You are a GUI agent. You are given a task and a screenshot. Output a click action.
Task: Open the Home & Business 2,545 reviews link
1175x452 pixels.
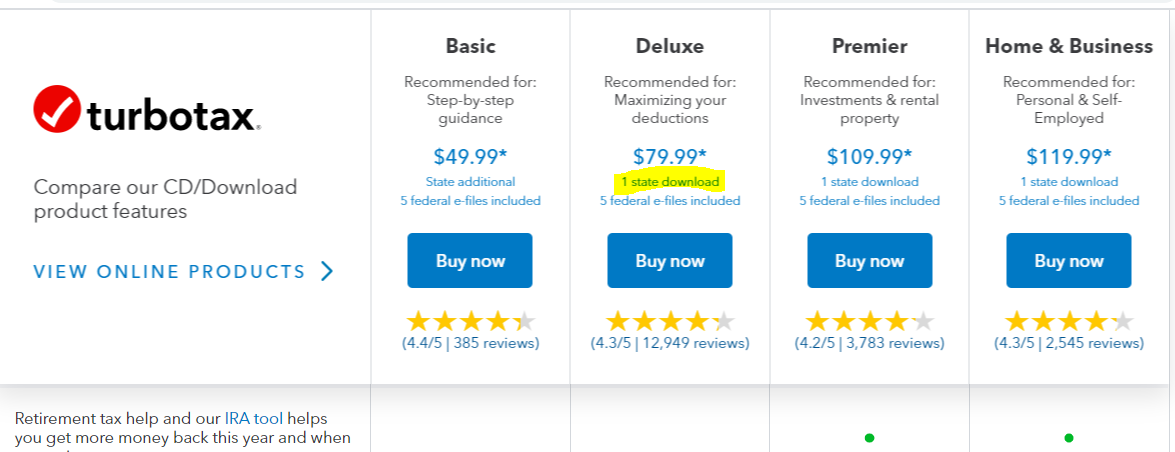(x=1069, y=343)
